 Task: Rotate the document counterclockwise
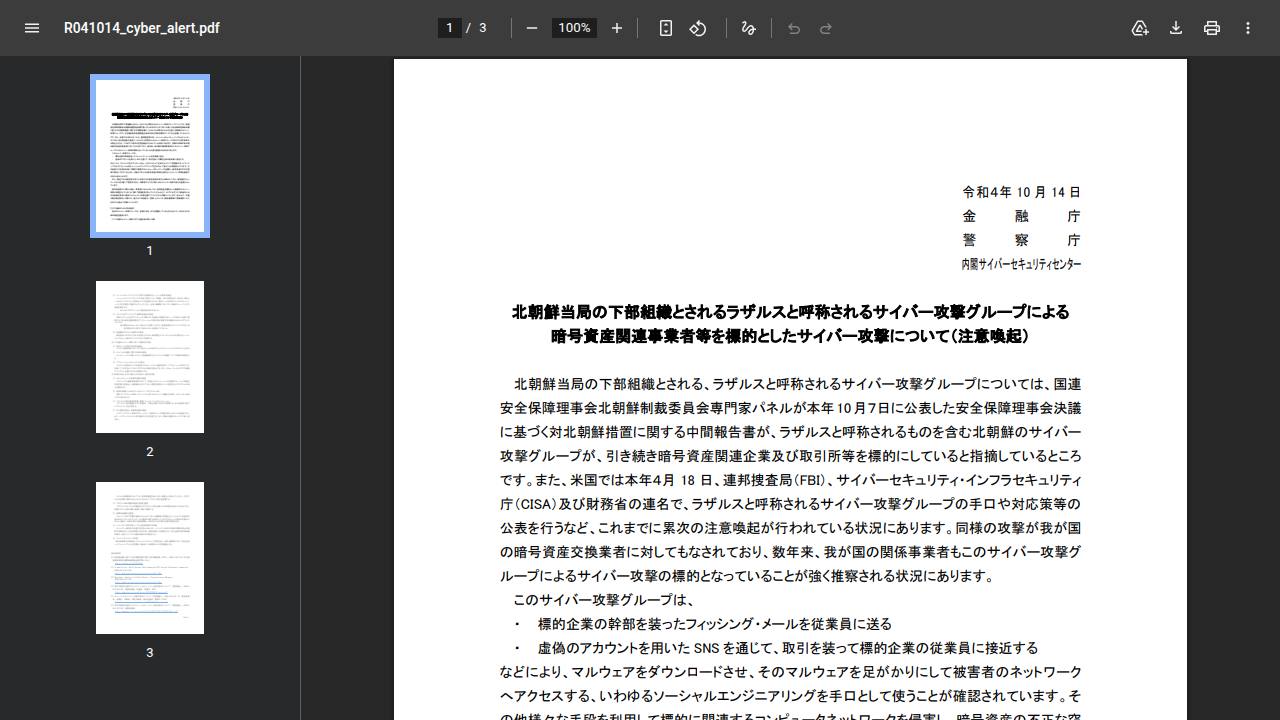(698, 28)
